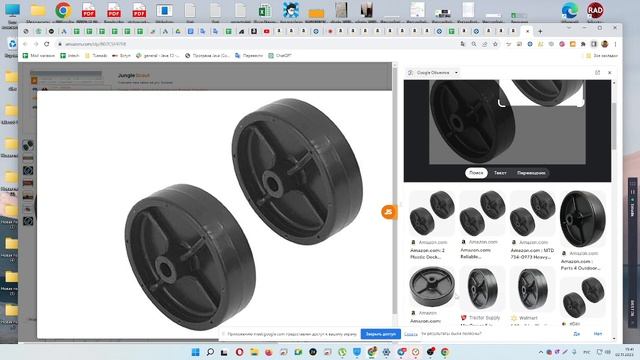Click the browser Back arrow
This screenshot has height=360, width=640.
tap(25, 44)
